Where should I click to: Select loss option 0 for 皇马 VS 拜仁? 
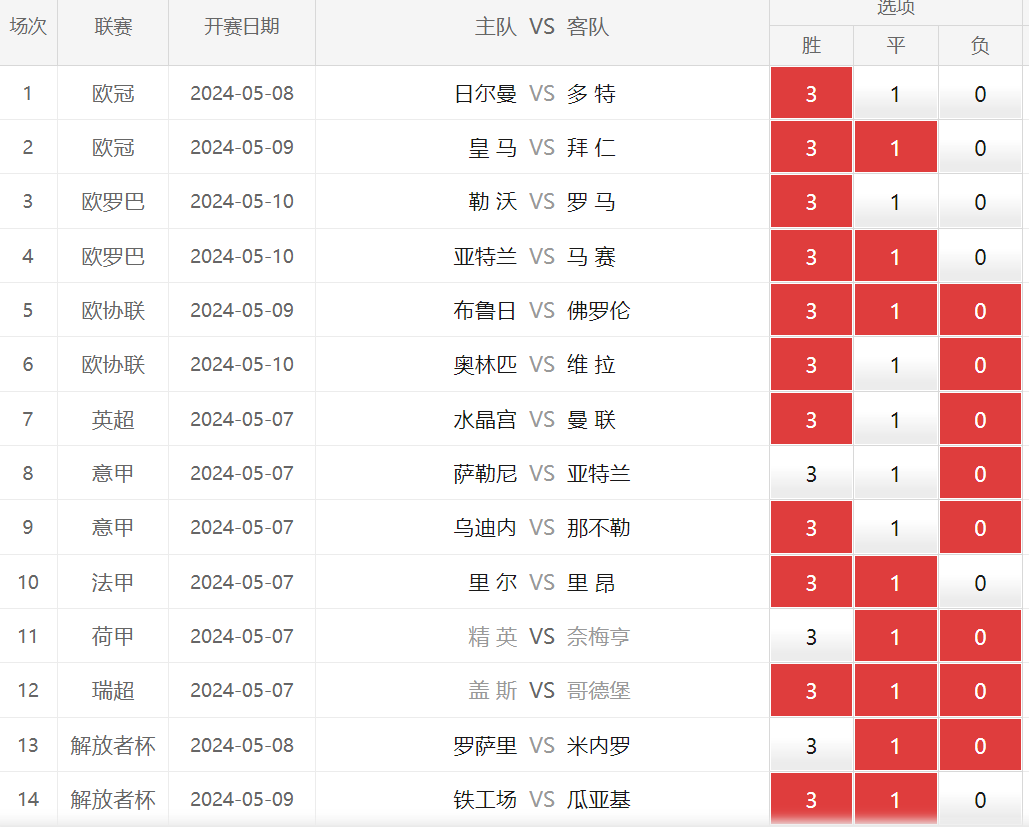pyautogui.click(x=980, y=147)
